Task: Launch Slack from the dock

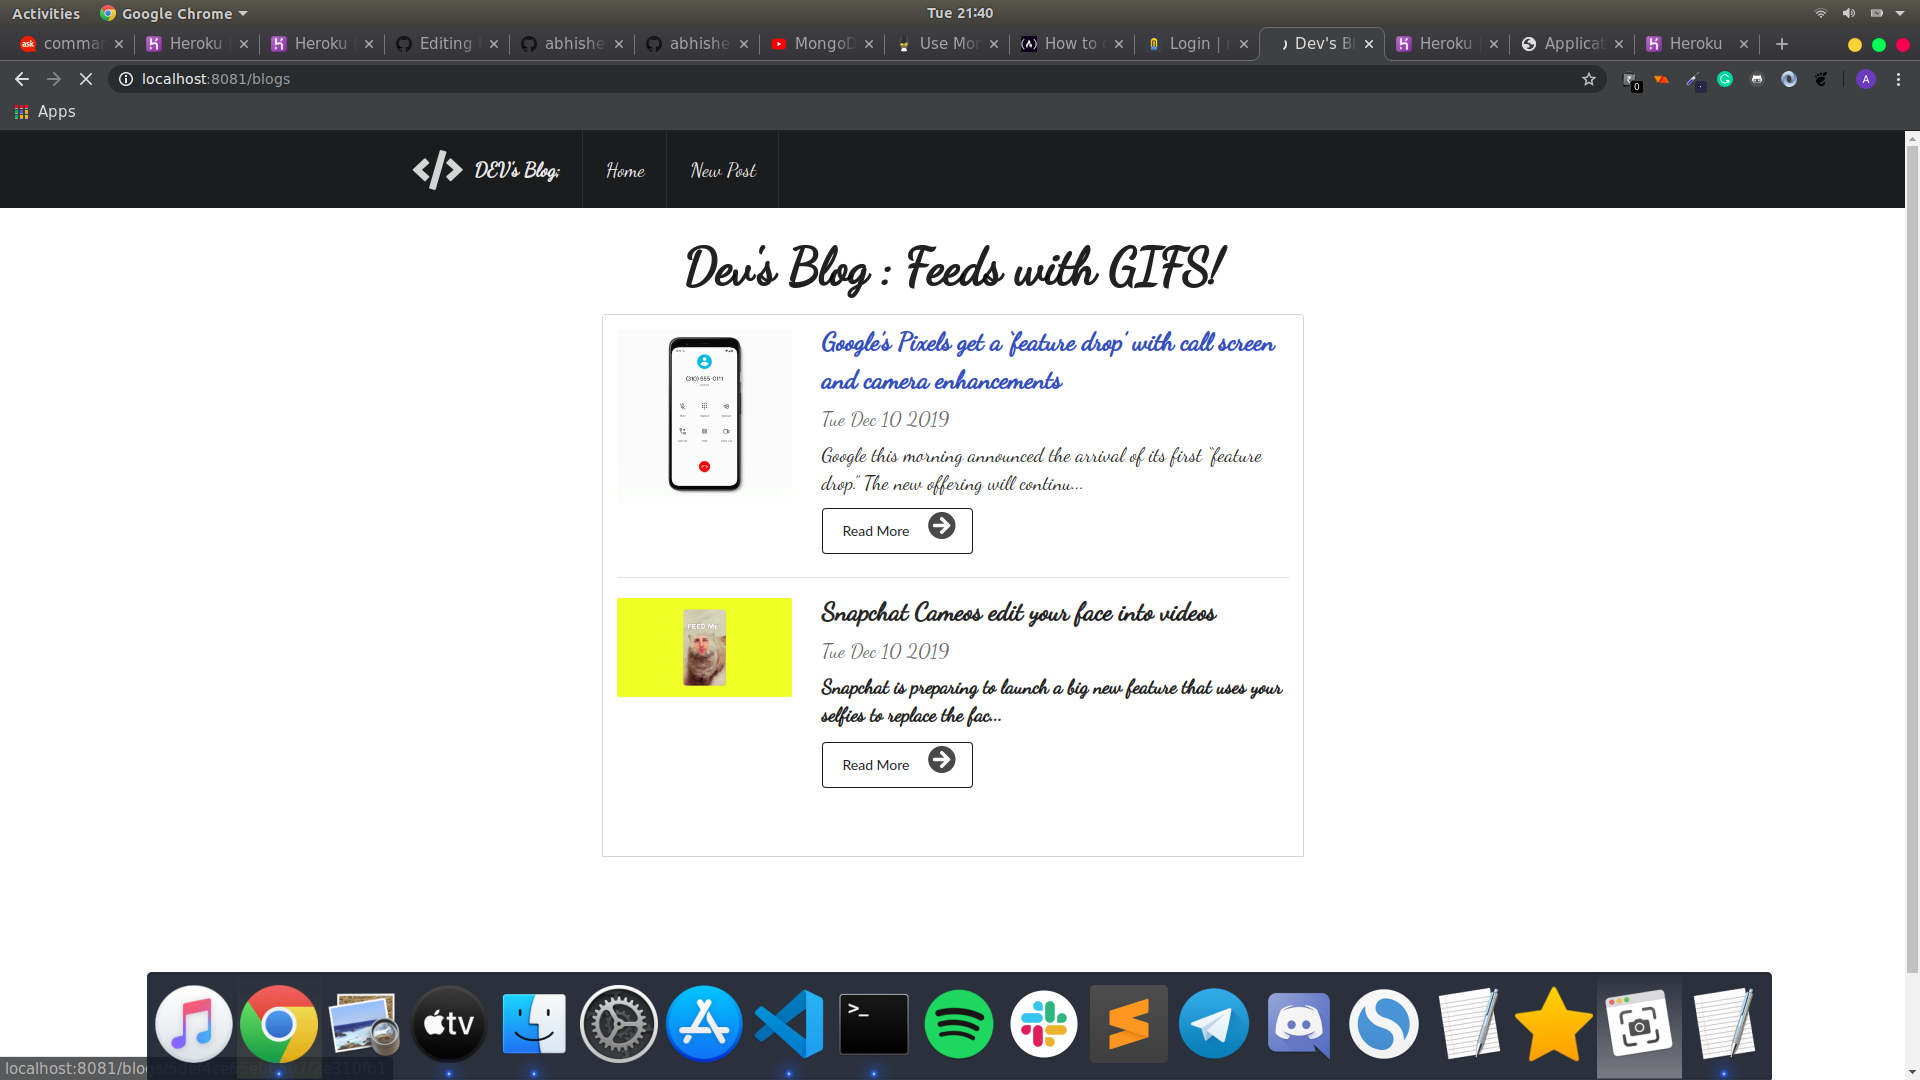Action: [1043, 1023]
